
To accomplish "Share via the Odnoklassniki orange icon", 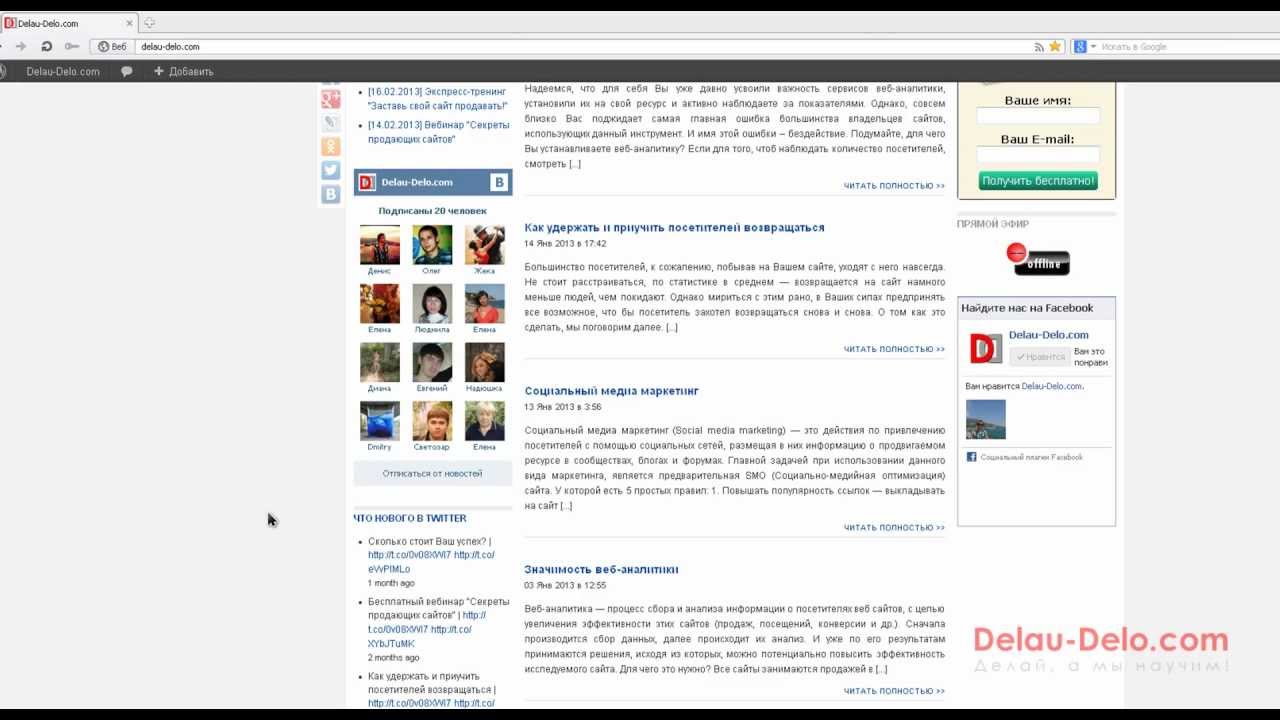I will tap(331, 147).
